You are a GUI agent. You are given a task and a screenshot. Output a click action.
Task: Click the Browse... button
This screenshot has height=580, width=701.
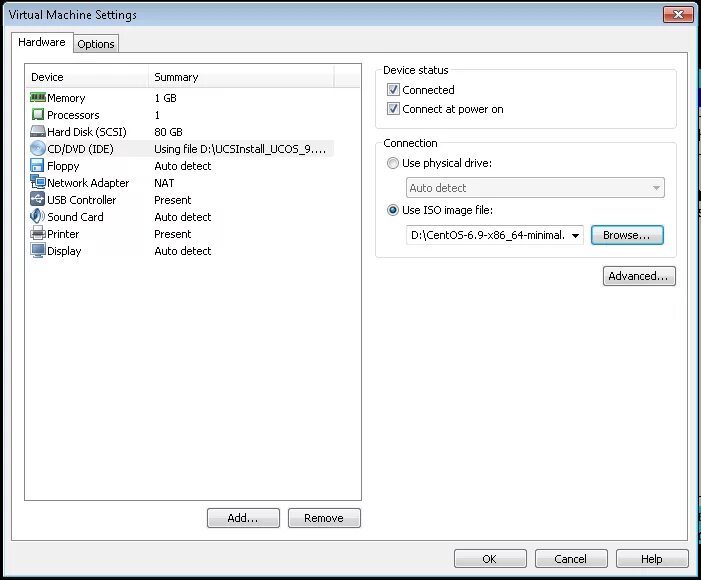pos(627,235)
